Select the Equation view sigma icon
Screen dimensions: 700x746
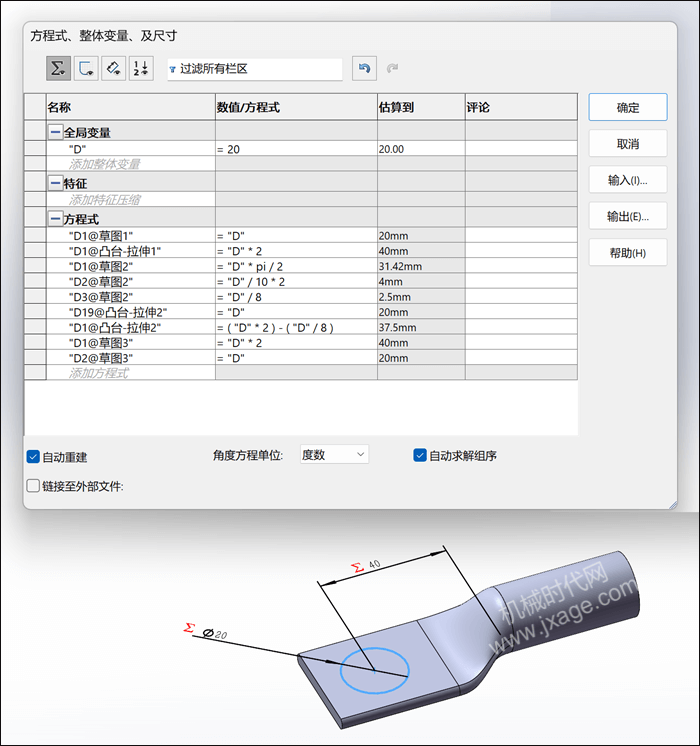tap(58, 69)
